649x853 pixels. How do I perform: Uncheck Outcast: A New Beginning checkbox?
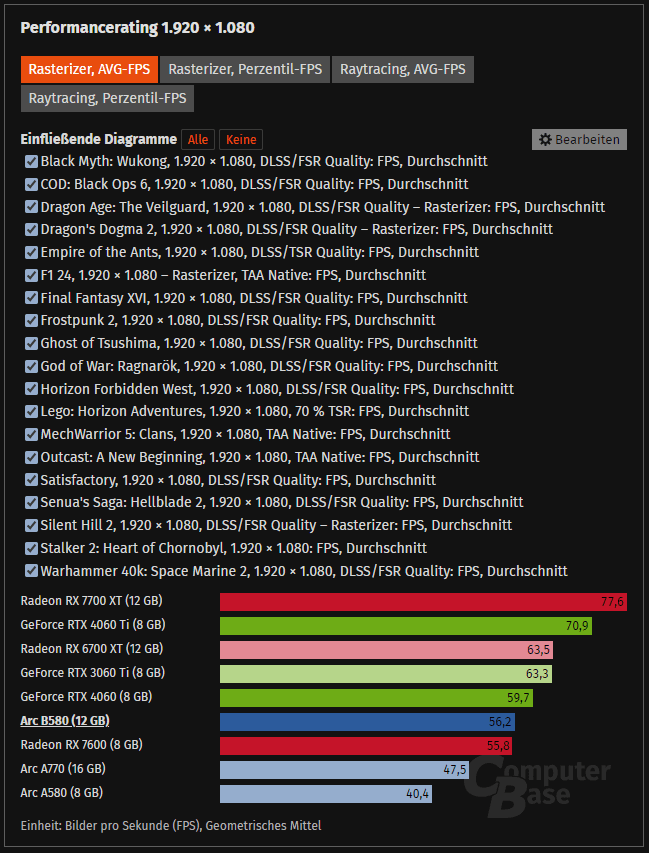[x=31, y=457]
